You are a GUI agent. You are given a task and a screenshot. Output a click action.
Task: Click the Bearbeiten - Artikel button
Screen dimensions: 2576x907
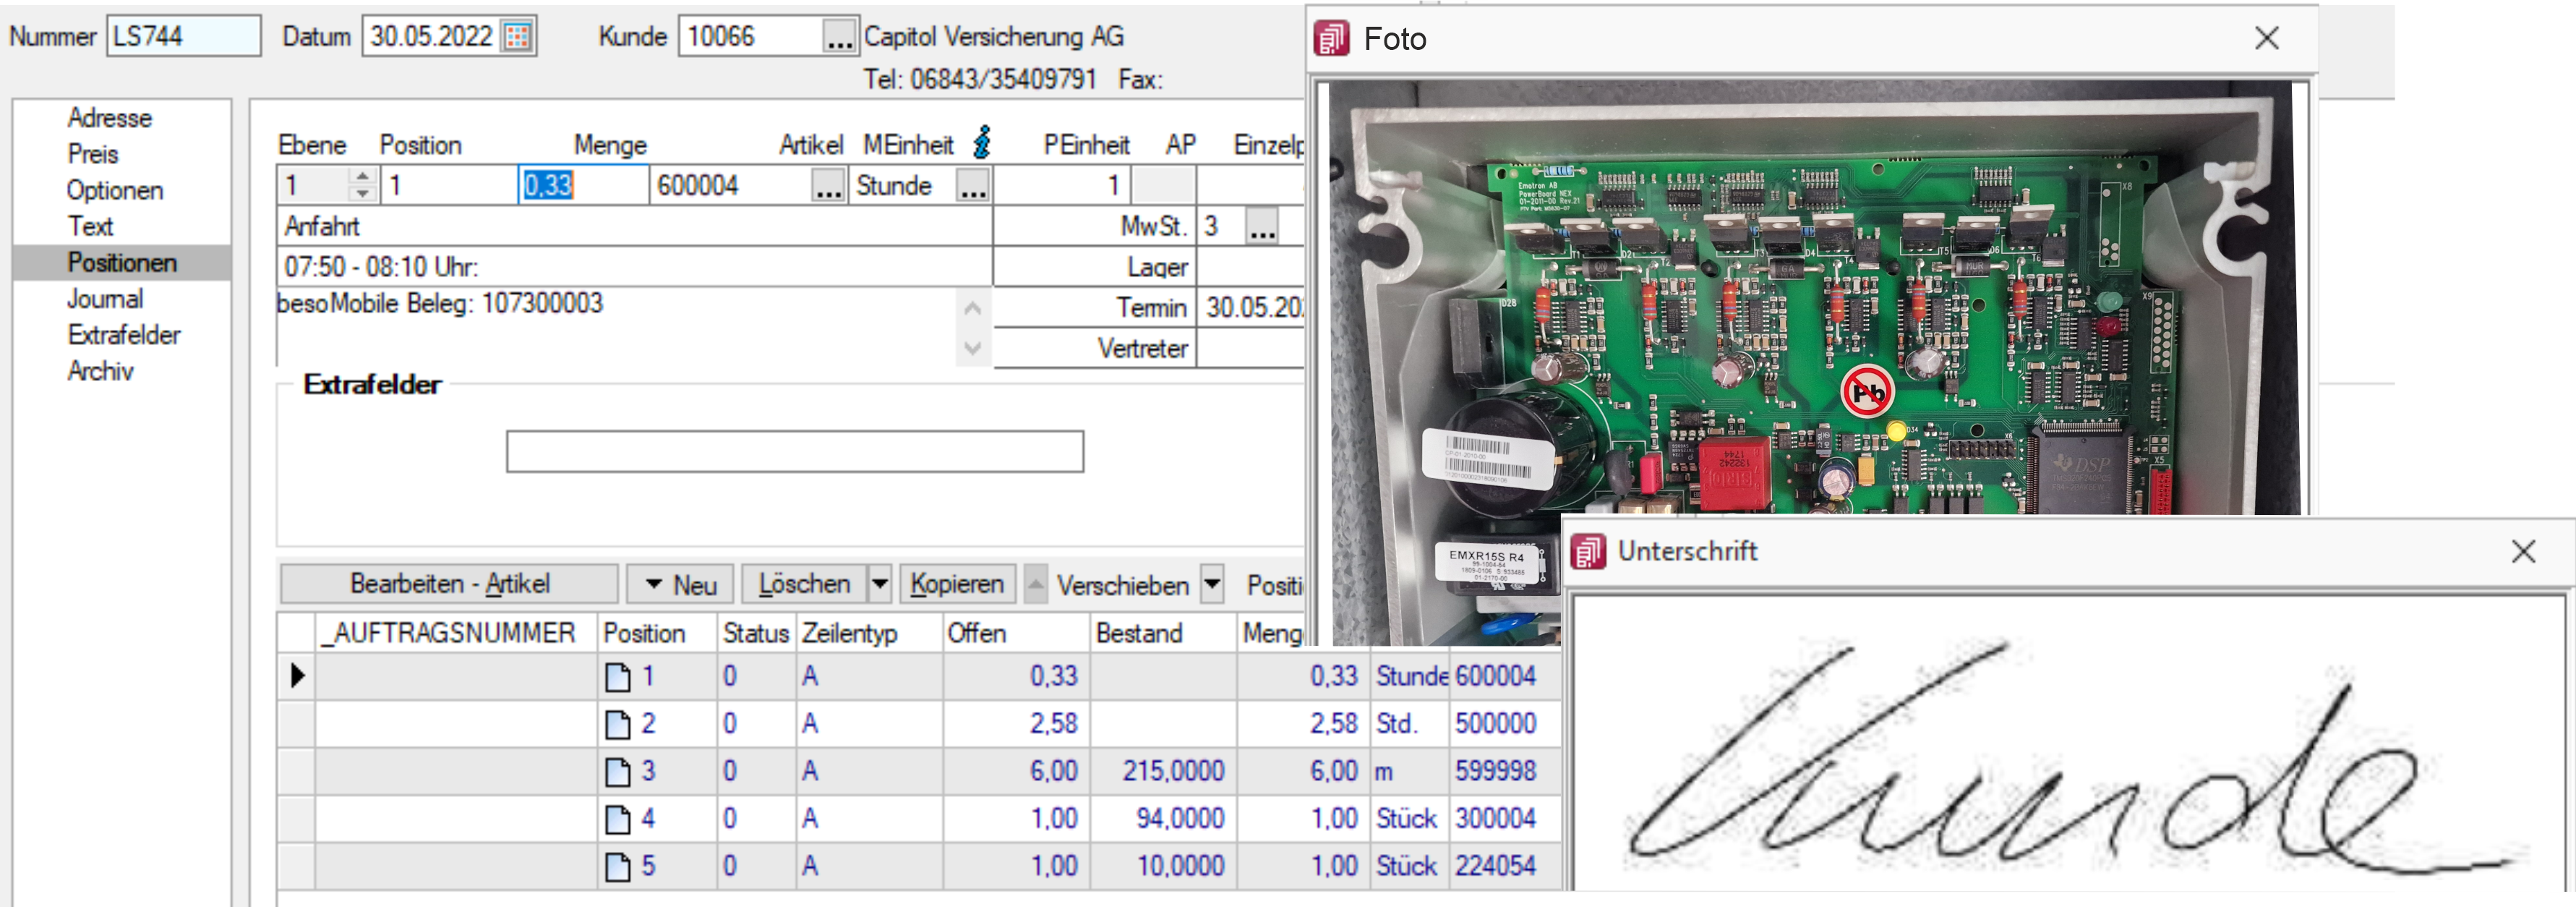[x=449, y=584]
